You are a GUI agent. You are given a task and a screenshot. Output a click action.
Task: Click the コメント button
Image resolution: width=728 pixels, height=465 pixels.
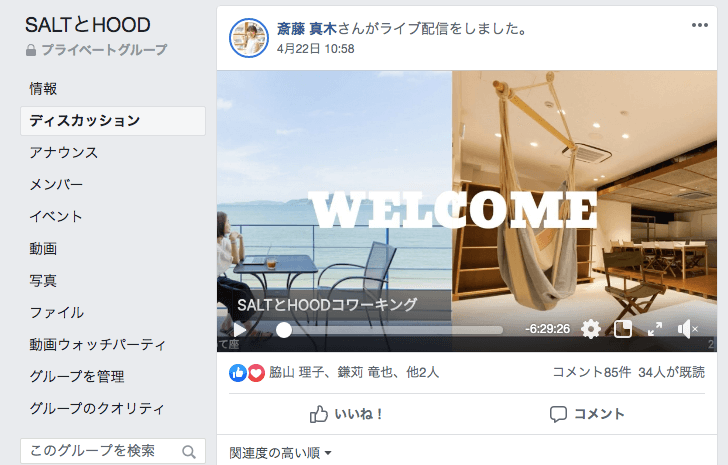pyautogui.click(x=587, y=414)
